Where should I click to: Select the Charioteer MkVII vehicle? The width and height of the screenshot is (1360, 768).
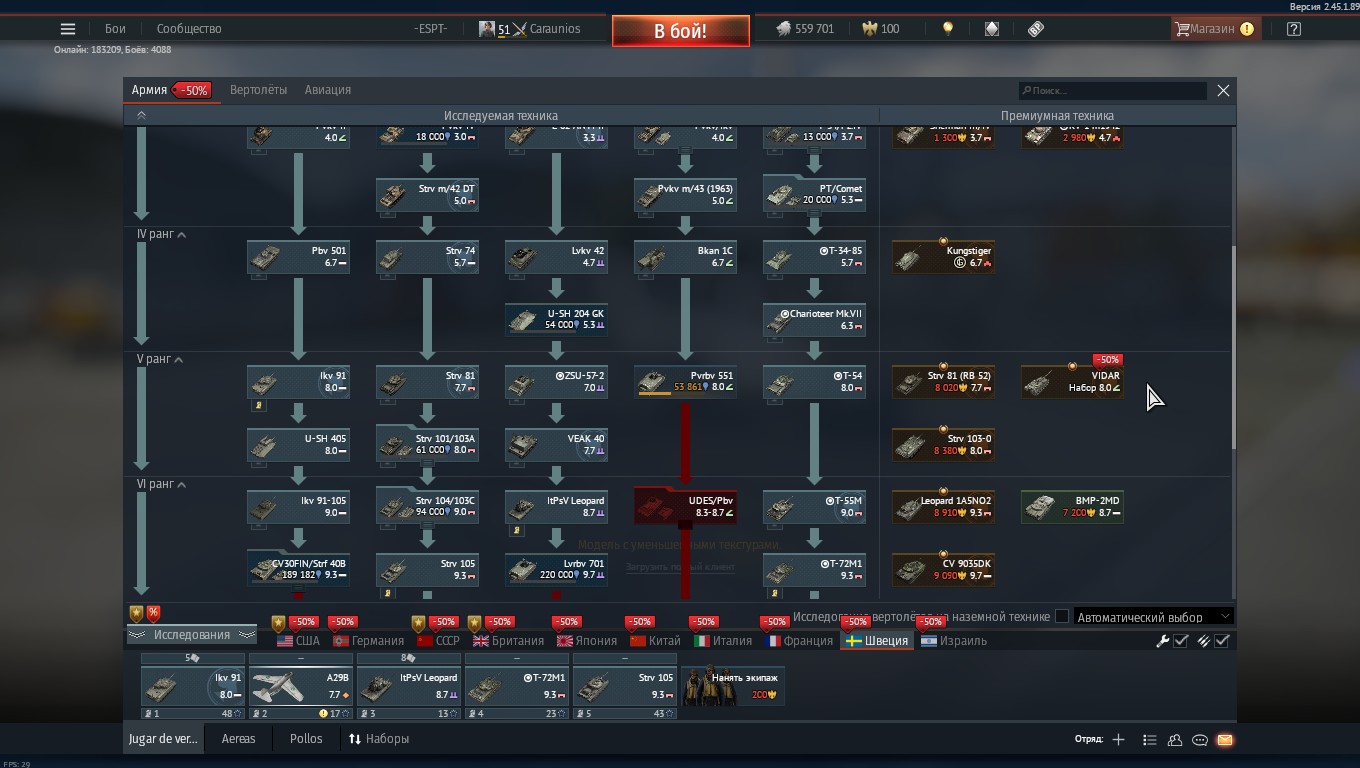815,320
